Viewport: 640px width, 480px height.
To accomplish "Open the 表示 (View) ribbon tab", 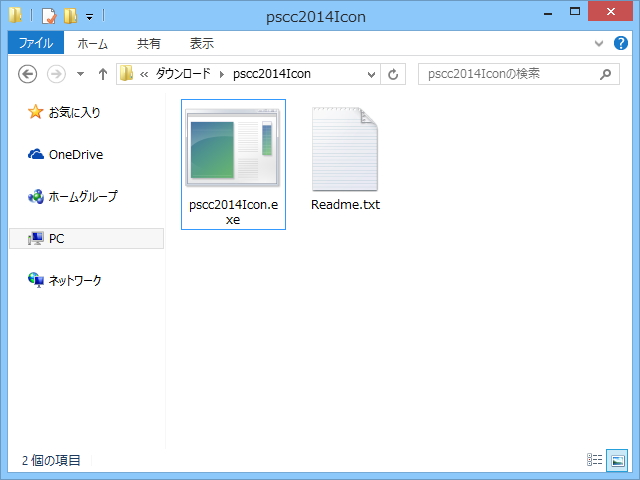I will 202,43.
